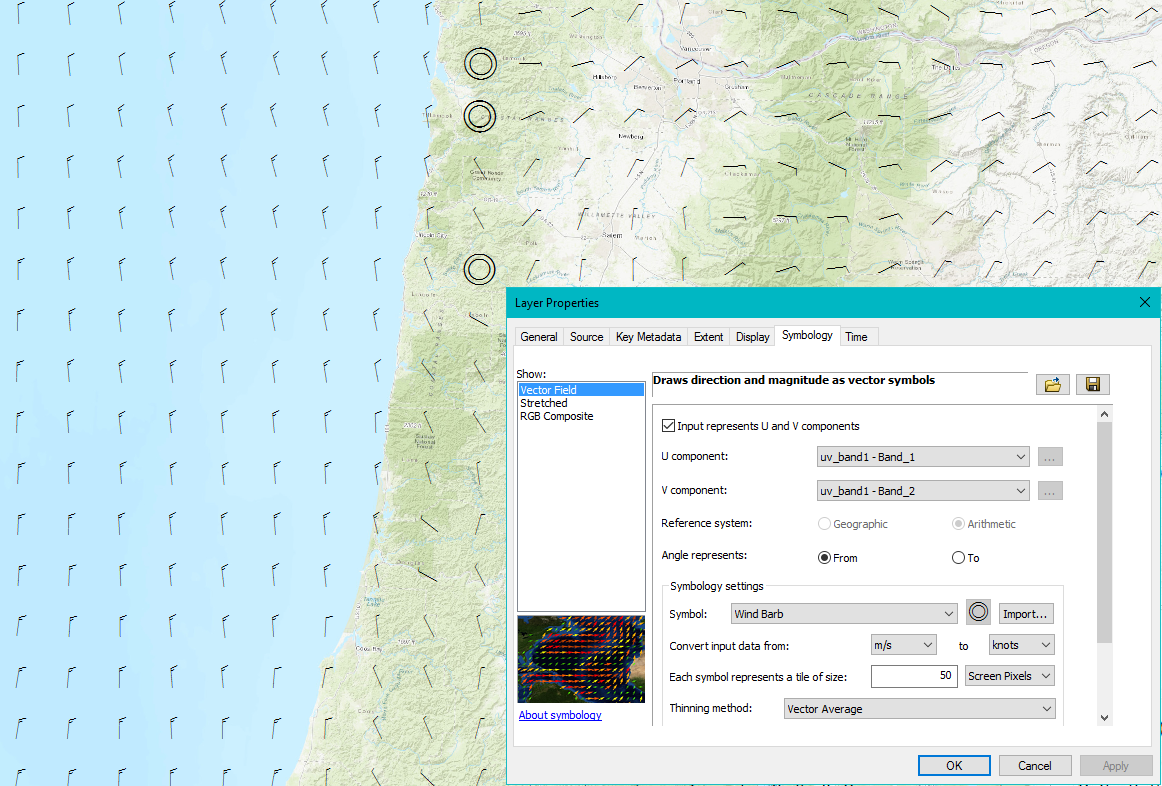Open the load symbology folder icon

click(1052, 384)
